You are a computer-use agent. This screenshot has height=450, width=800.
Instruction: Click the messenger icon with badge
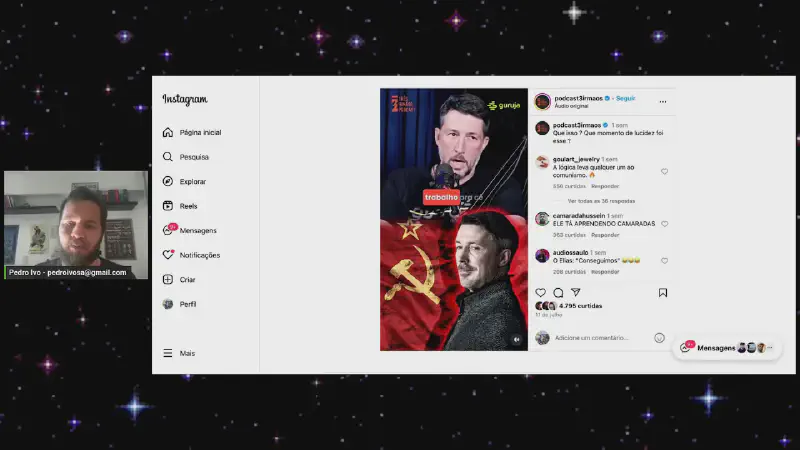[x=169, y=230]
